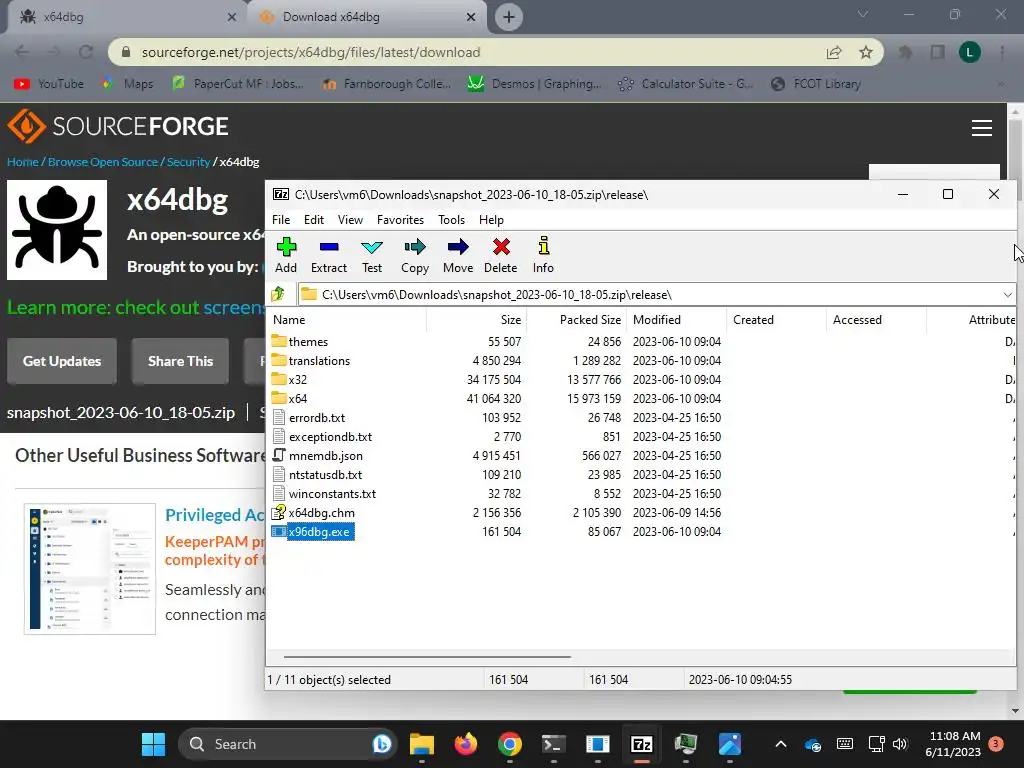Open the Chrome extensions puzzle icon
The image size is (1024, 768).
905,52
